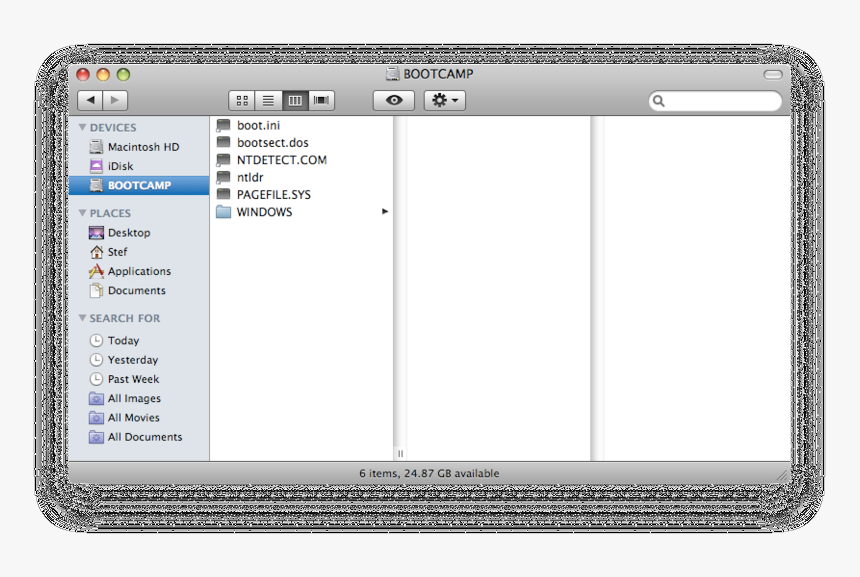
Task: Close the BOOTCAMP window with red button
Action: 83,75
